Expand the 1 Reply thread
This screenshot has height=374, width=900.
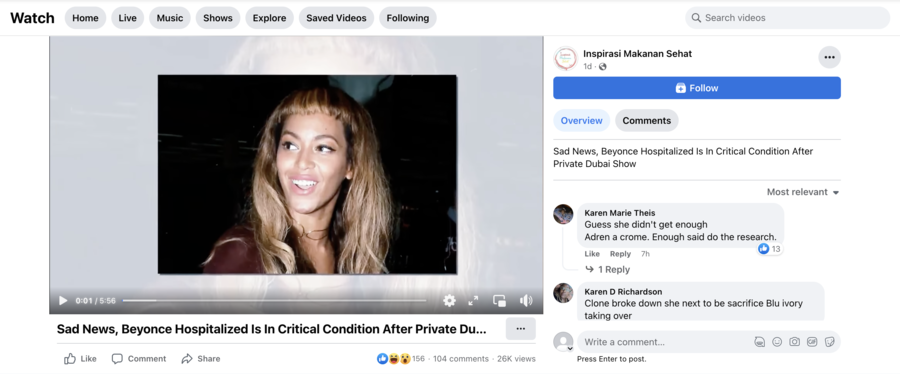click(x=607, y=270)
